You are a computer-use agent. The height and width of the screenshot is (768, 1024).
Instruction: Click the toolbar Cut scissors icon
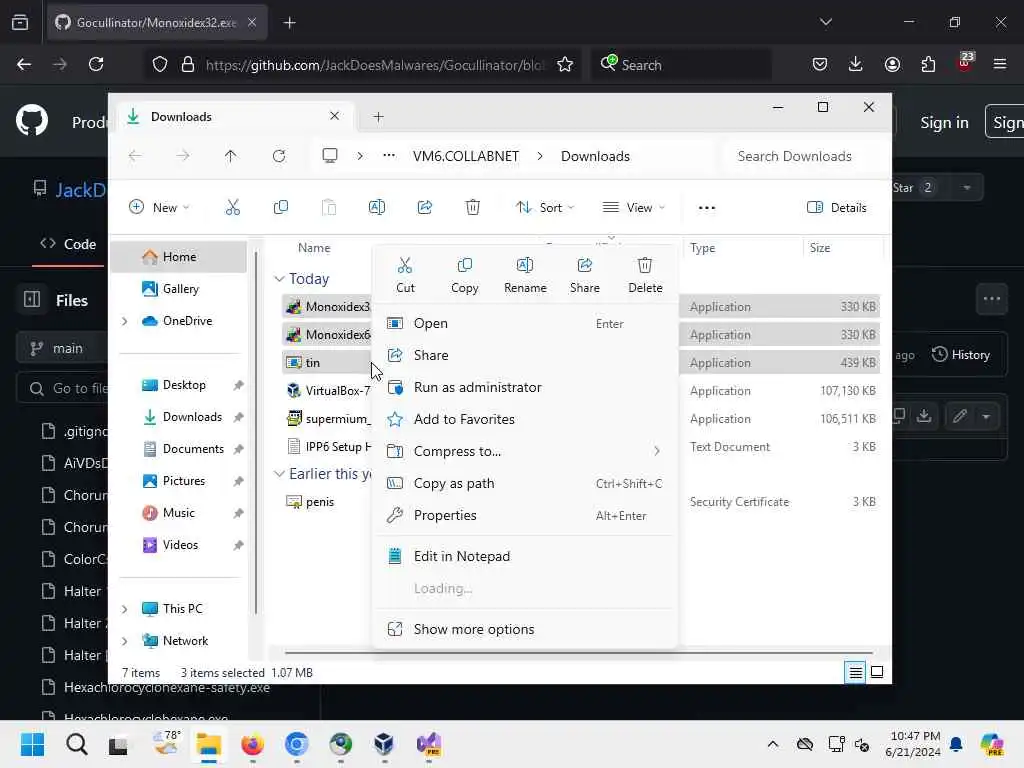point(233,208)
